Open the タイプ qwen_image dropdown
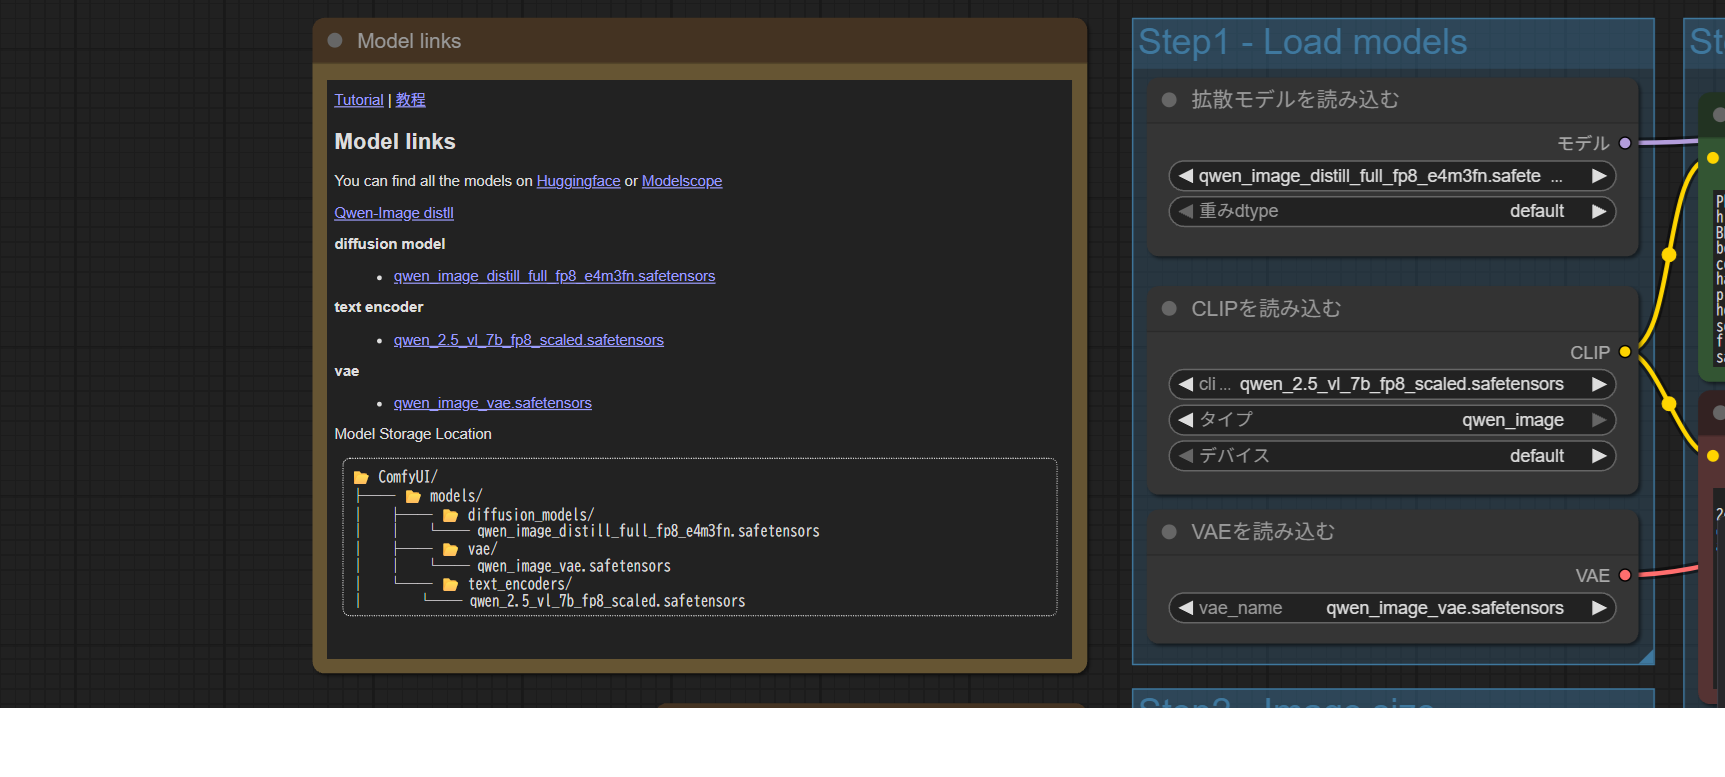 pyautogui.click(x=1390, y=420)
